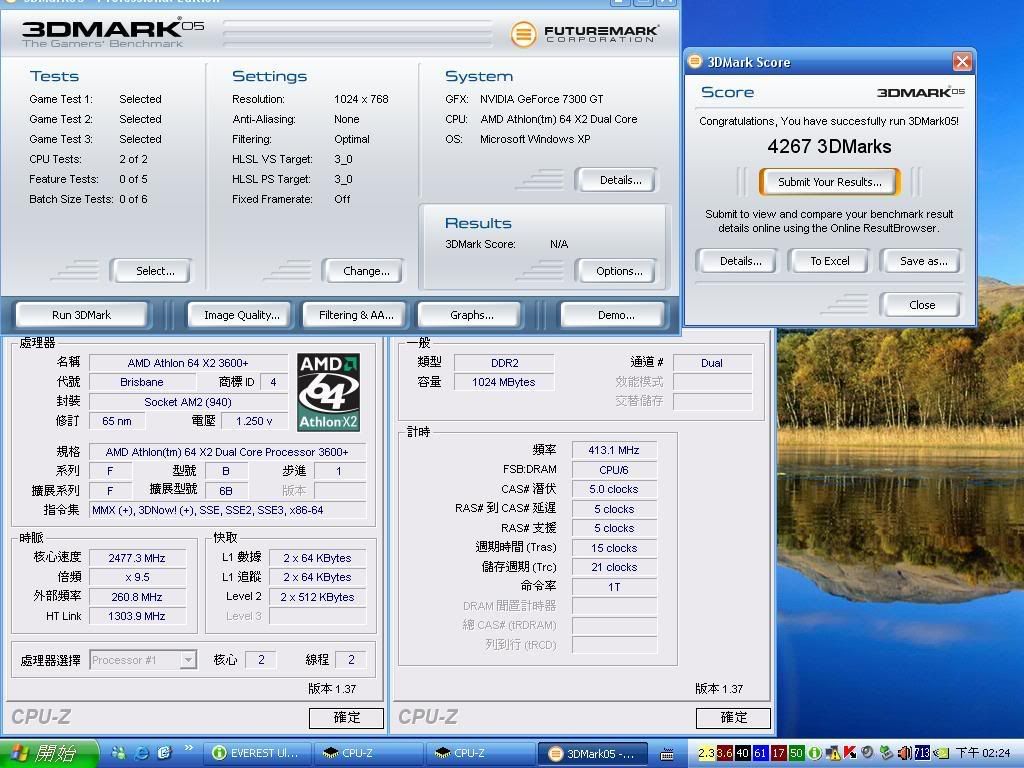Switch to EVEREST Ultimate taskbar item
This screenshot has width=1024, height=768.
click(x=258, y=753)
